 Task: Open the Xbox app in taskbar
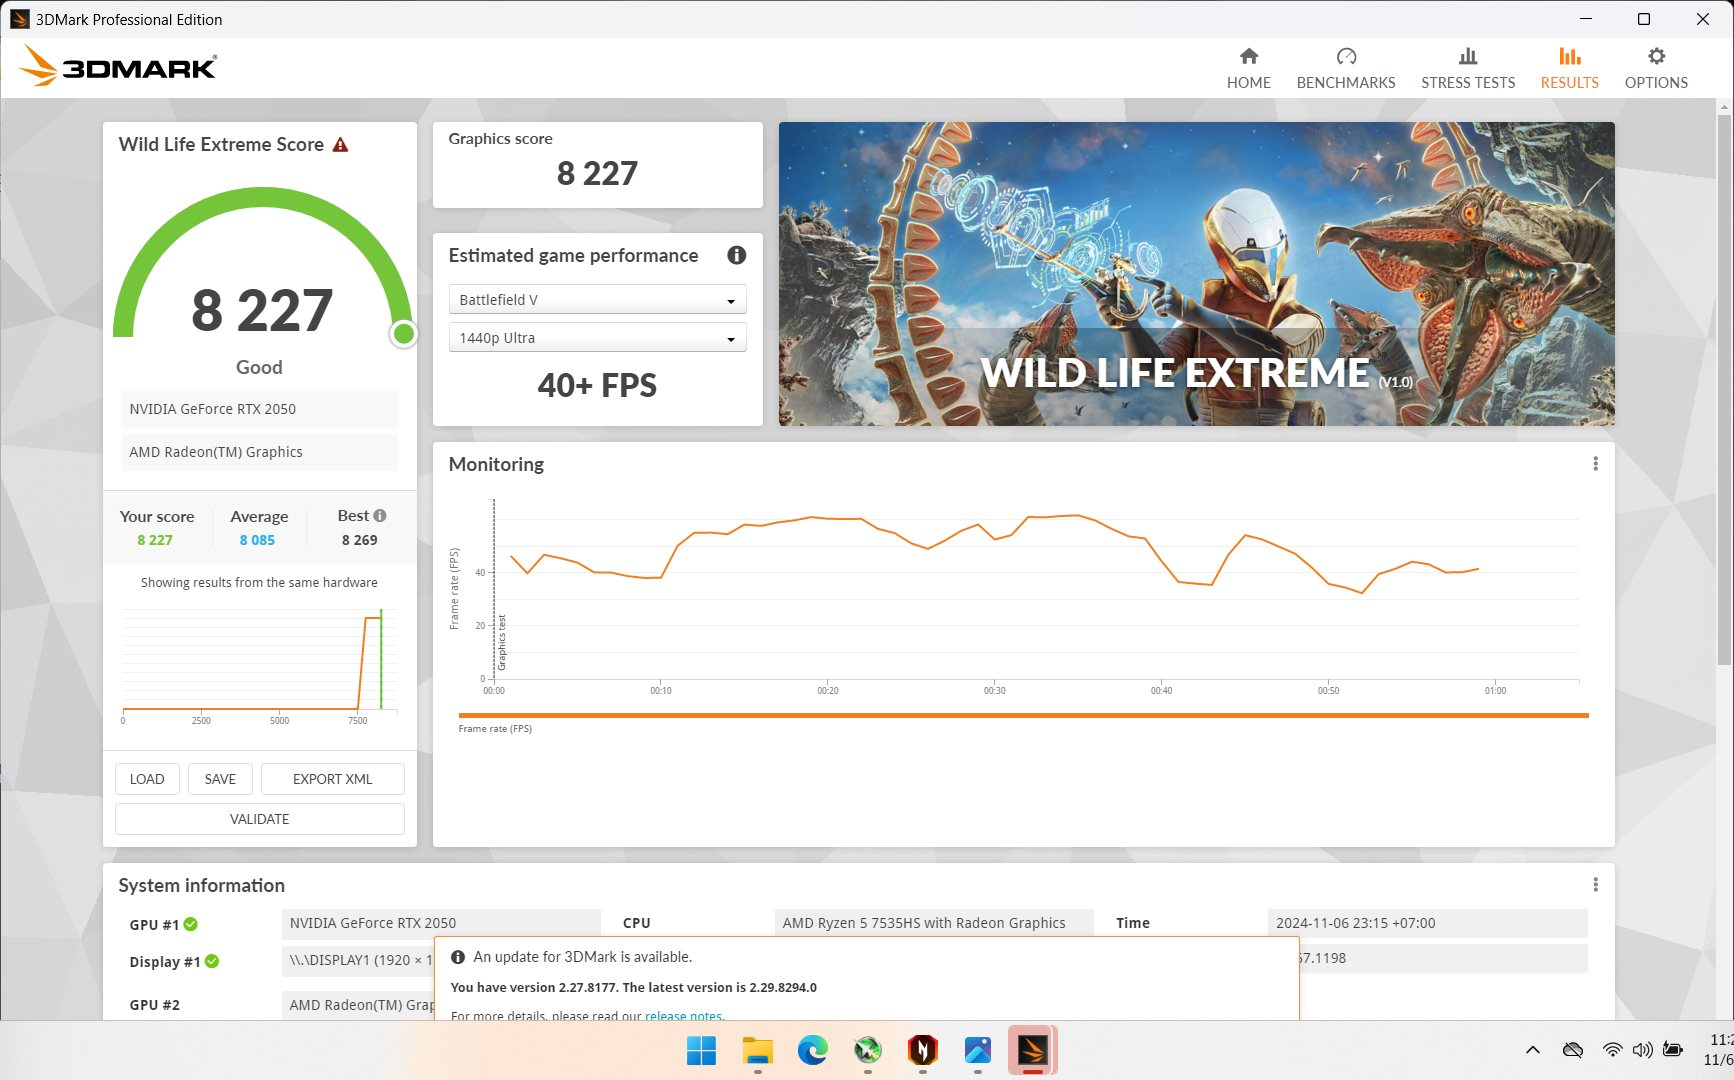(867, 1051)
